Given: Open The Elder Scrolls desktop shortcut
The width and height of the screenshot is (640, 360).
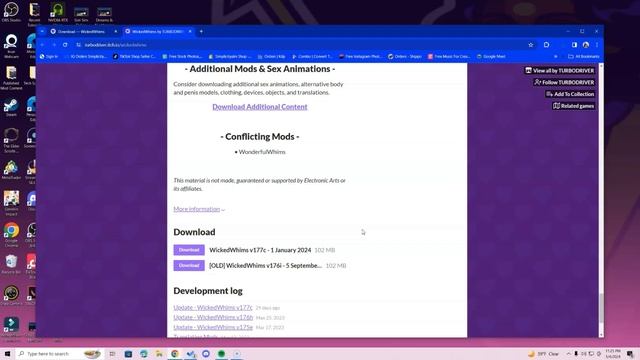Looking at the screenshot, I should [11, 140].
